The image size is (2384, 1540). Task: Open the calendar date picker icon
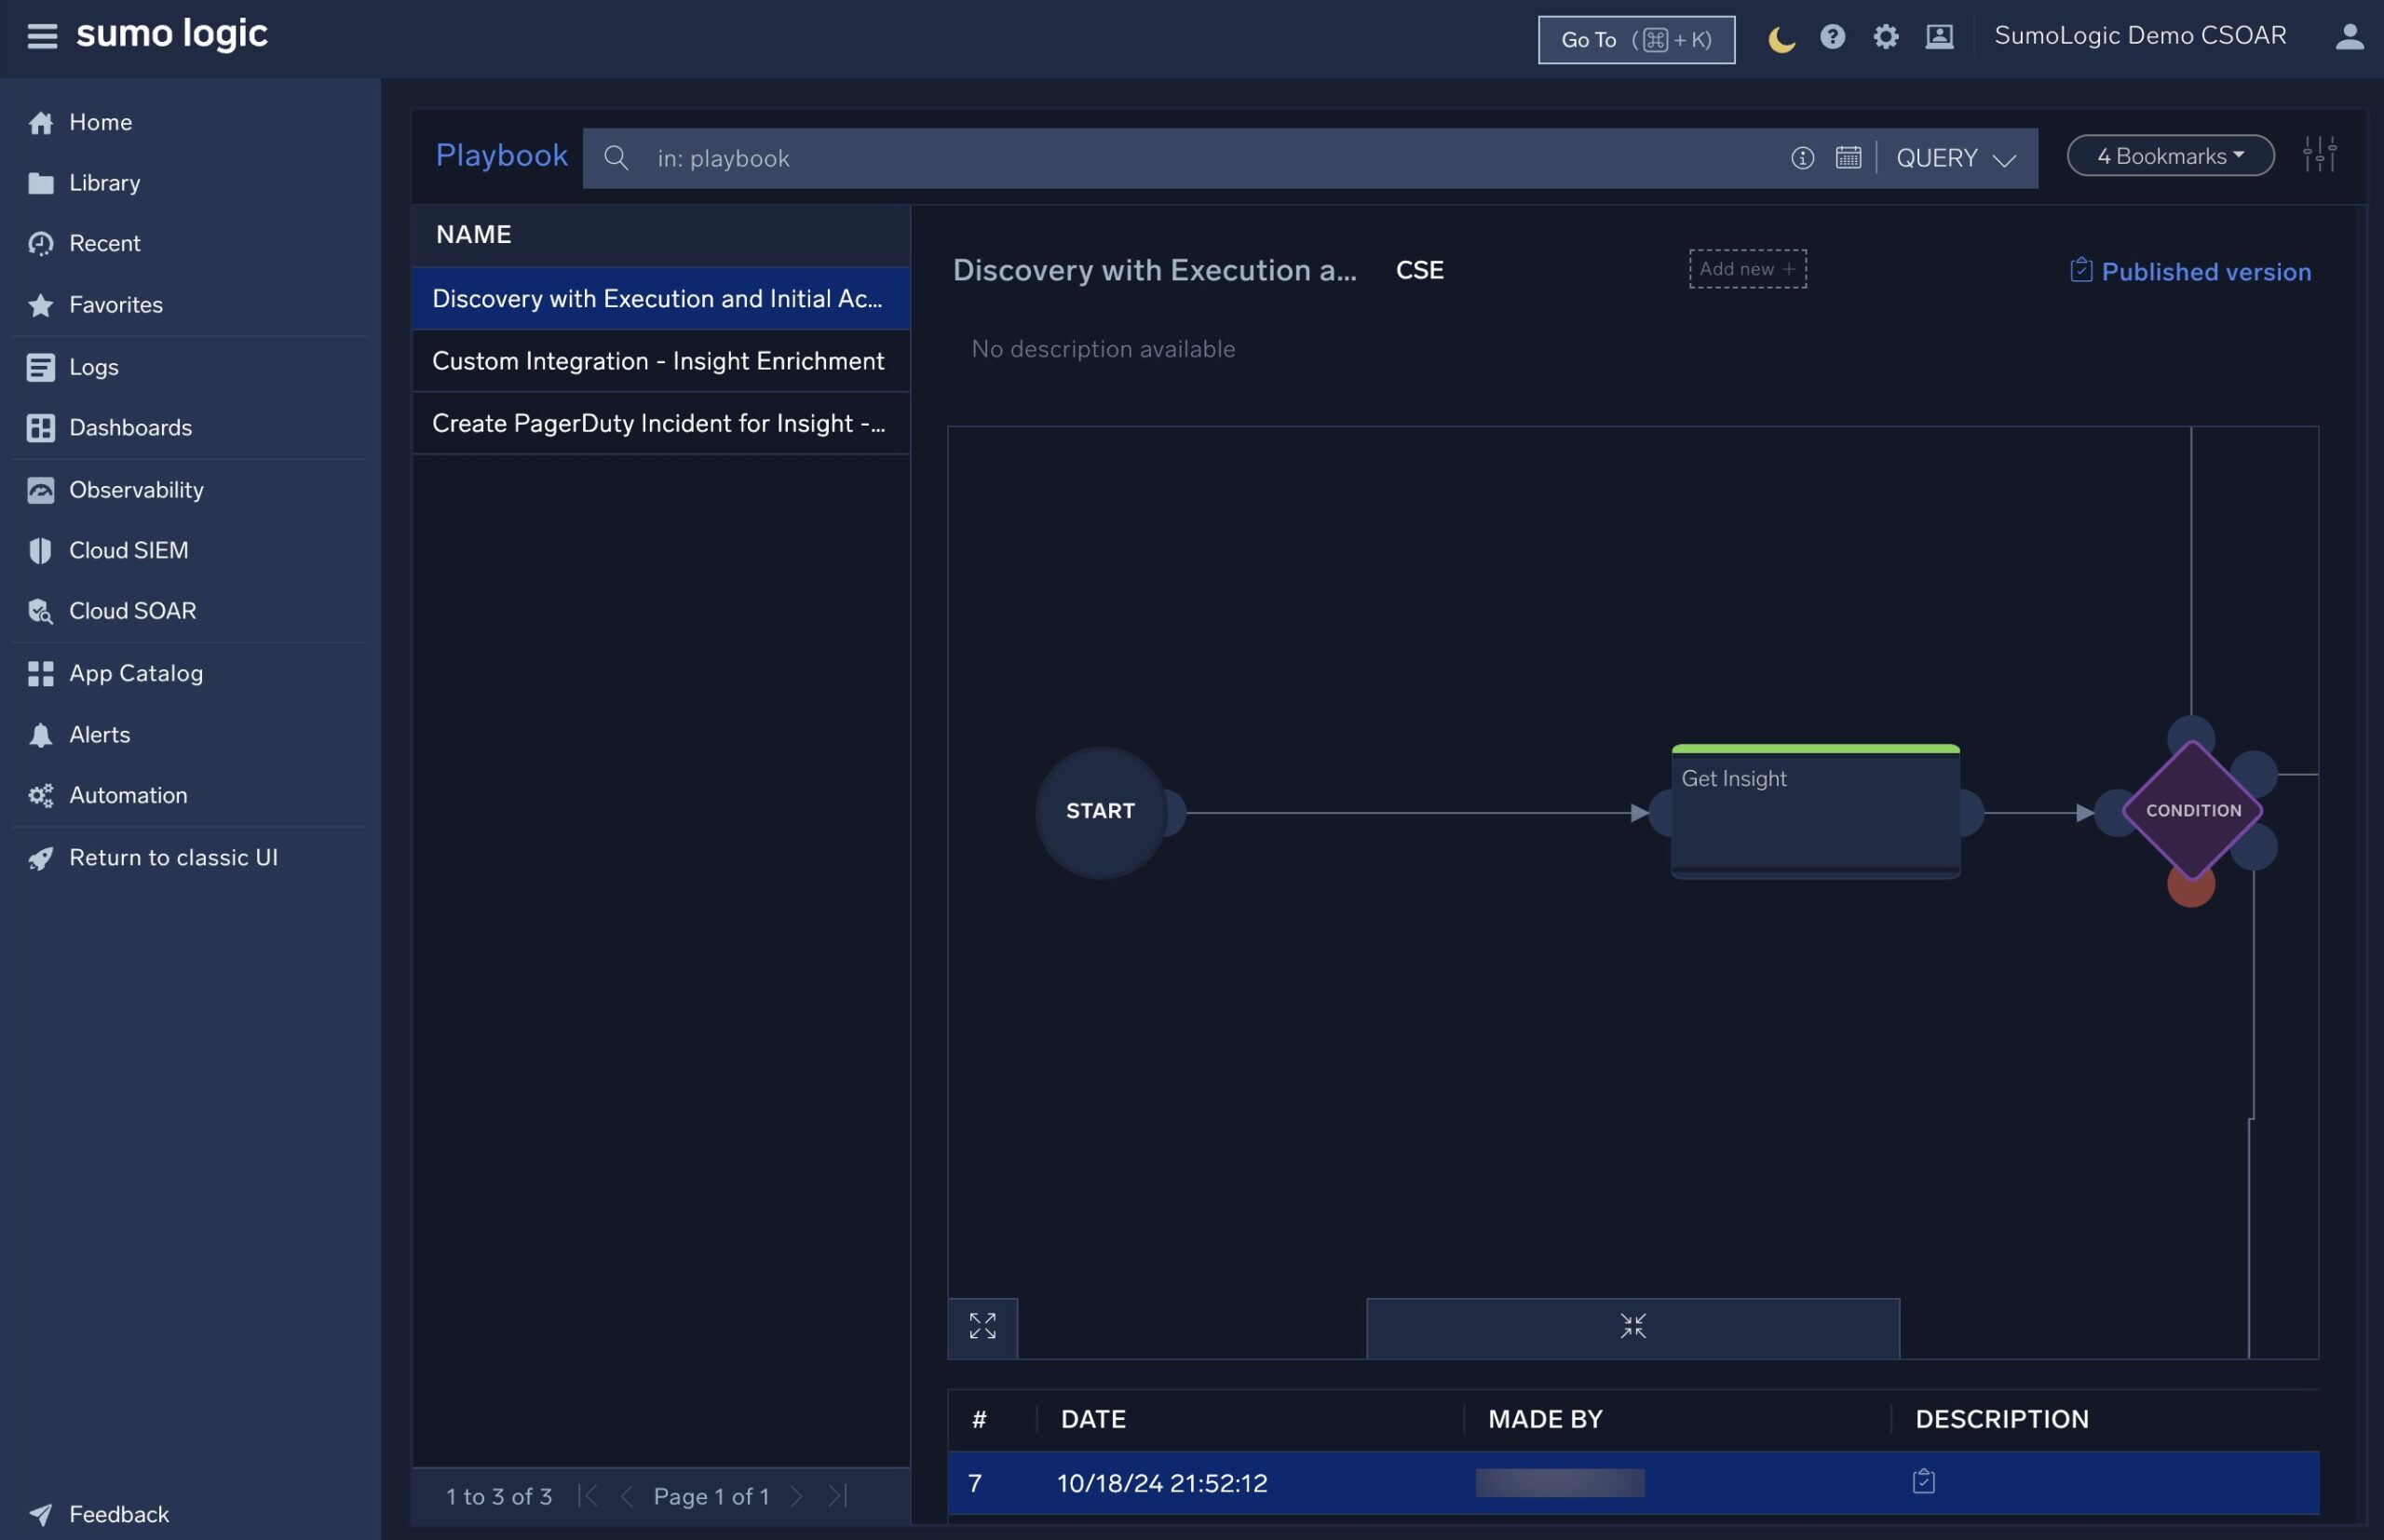pos(1848,158)
